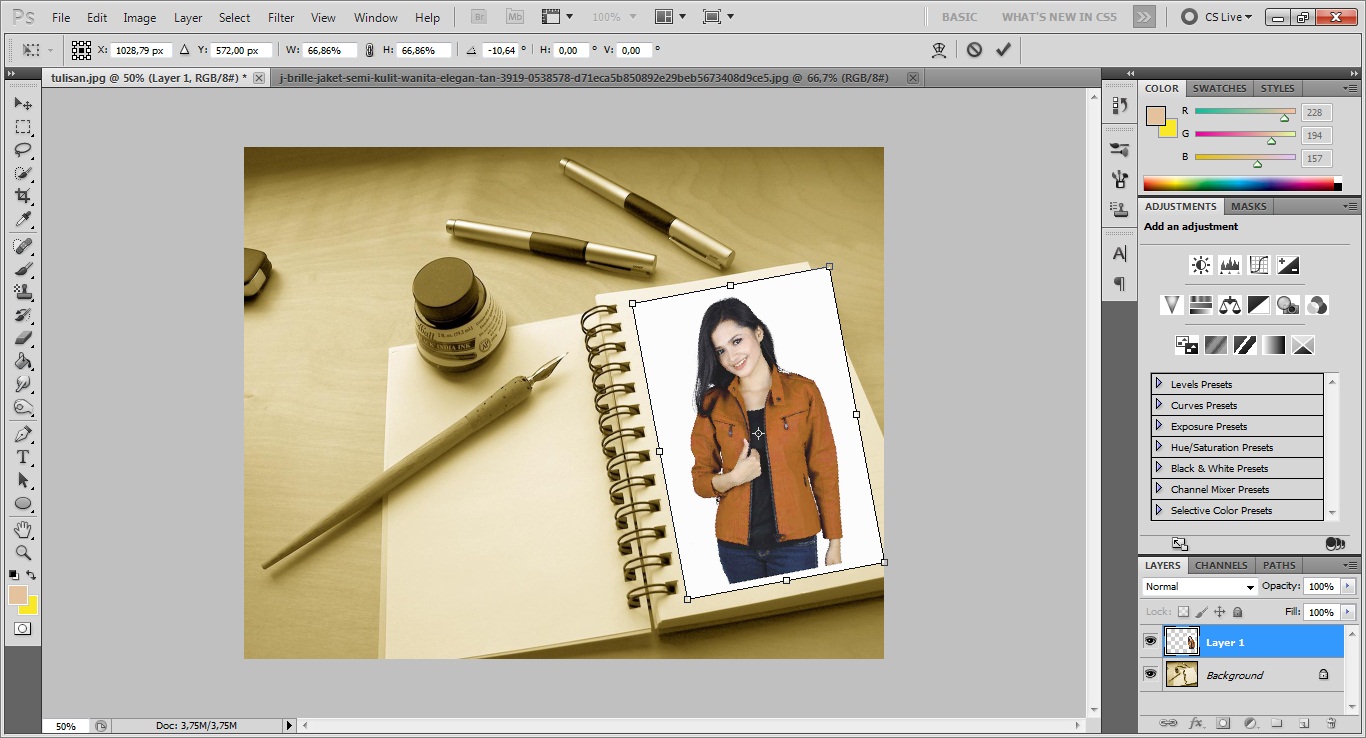1366x738 pixels.
Task: Click the WHAT'S NEW IN CS5 workspace
Action: [1059, 17]
